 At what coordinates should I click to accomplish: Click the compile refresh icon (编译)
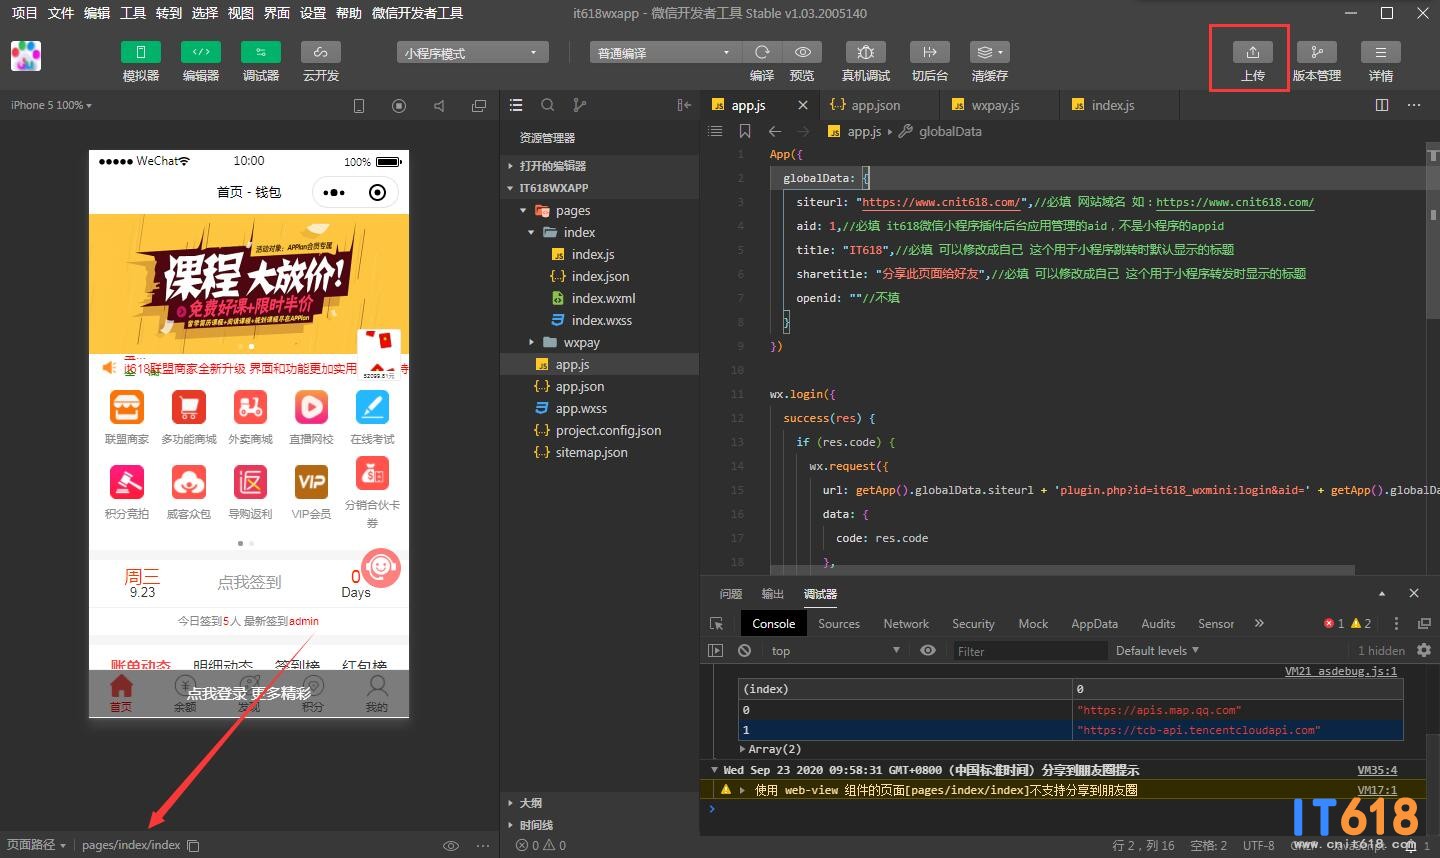762,52
